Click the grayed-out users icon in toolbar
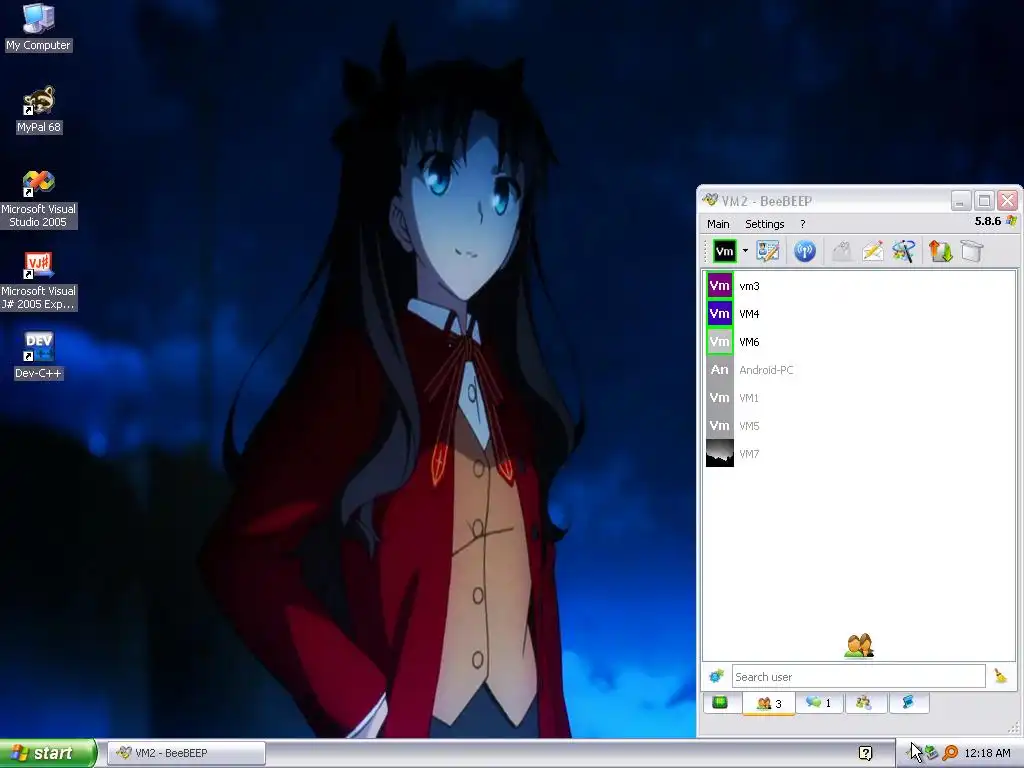The image size is (1024, 768). pos(842,251)
